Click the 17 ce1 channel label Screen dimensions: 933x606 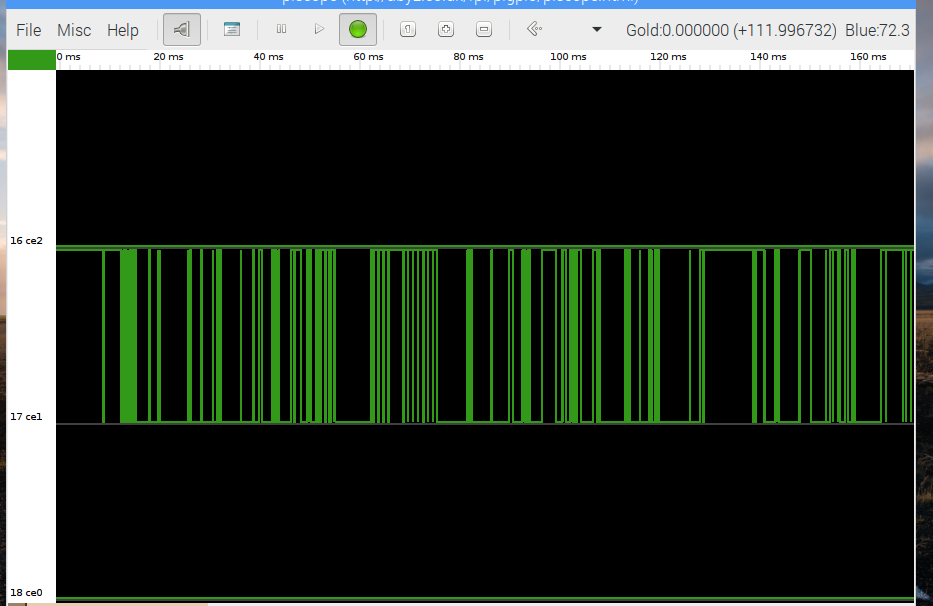pyautogui.click(x=26, y=417)
